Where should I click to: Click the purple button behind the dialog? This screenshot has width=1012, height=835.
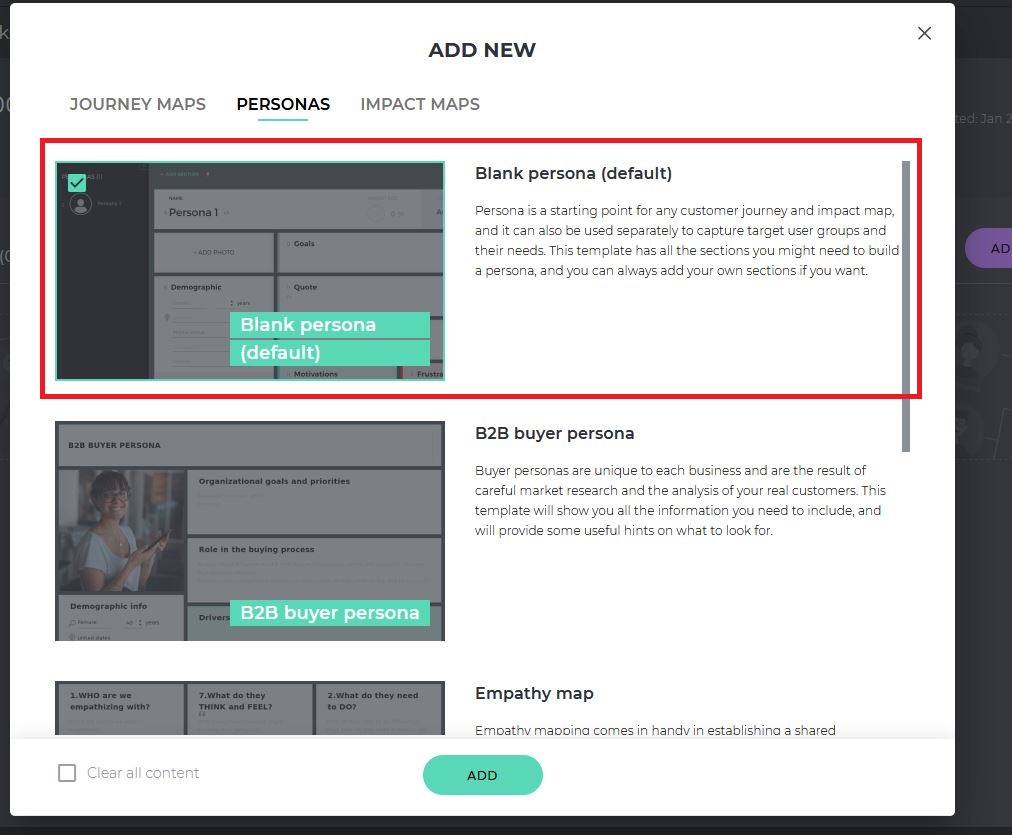click(989, 248)
